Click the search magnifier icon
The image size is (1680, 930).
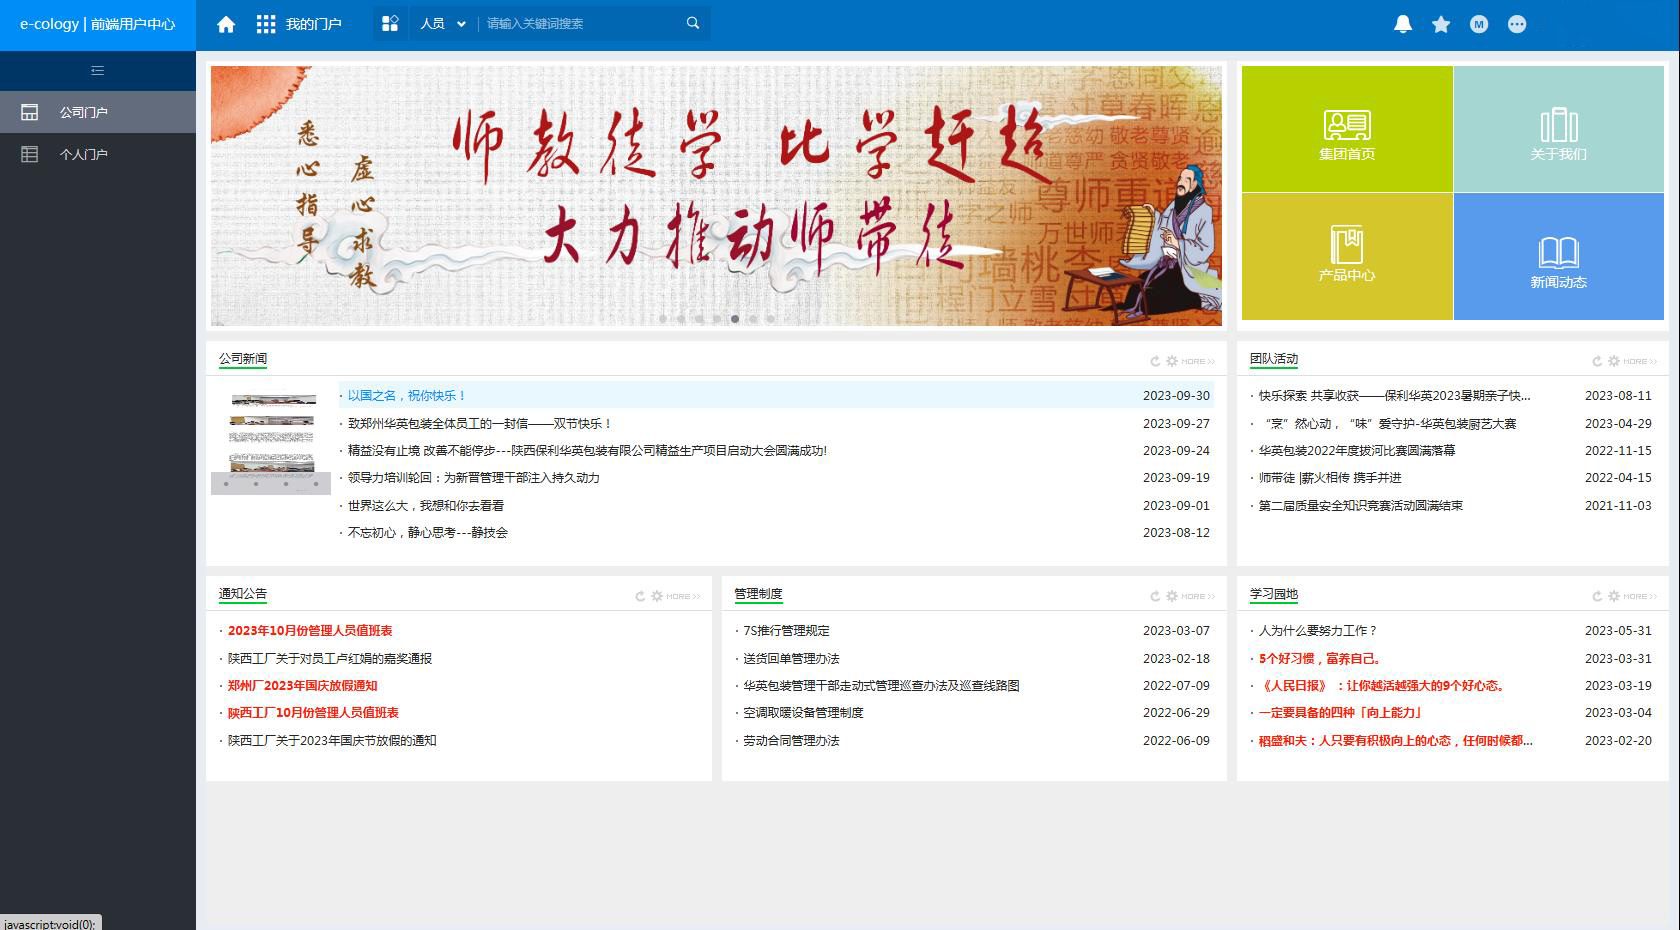pyautogui.click(x=693, y=23)
